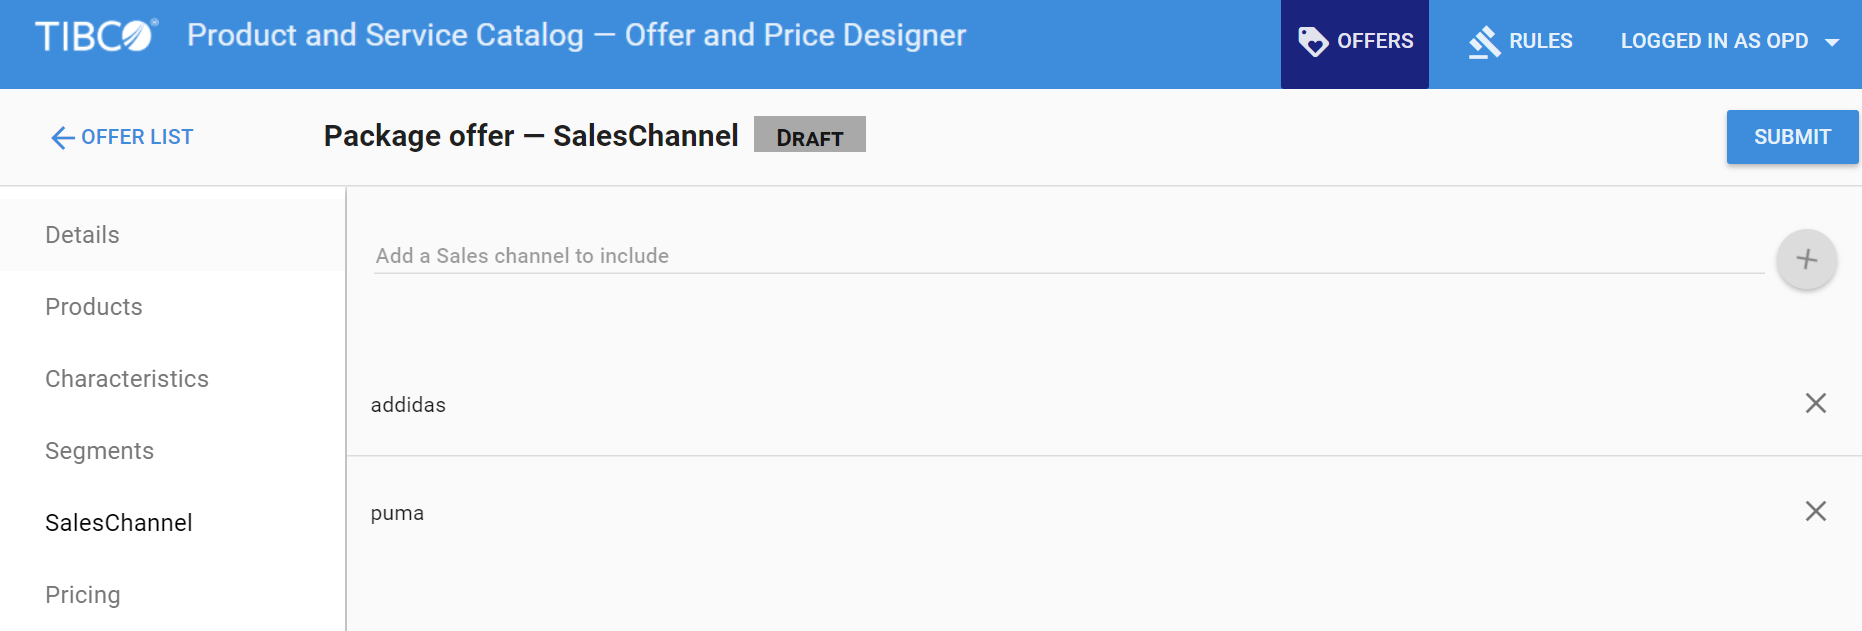Click the back arrow beside Offer List
This screenshot has height=631, width=1862.
[x=62, y=138]
